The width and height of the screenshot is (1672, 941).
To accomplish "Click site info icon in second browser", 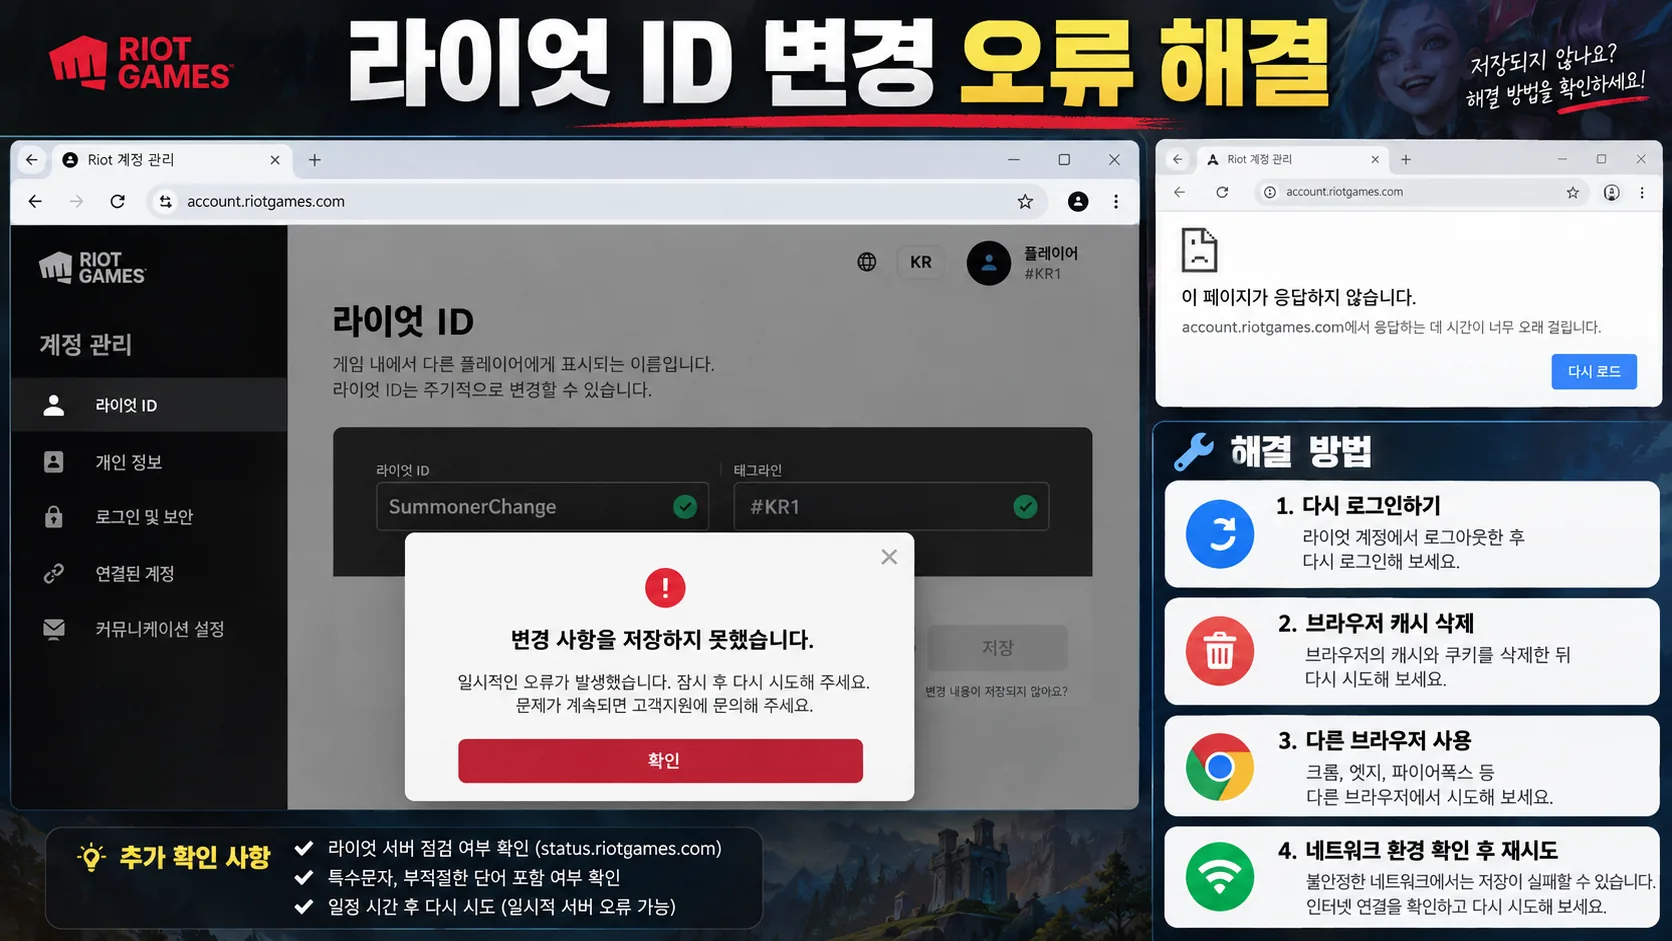I will coord(1269,192).
